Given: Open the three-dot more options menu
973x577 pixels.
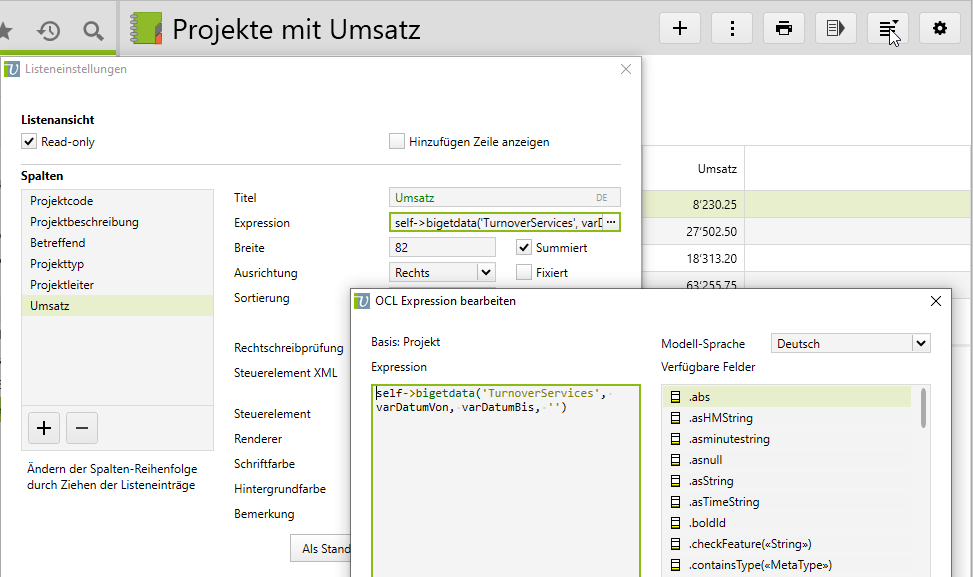Looking at the screenshot, I should (x=732, y=28).
